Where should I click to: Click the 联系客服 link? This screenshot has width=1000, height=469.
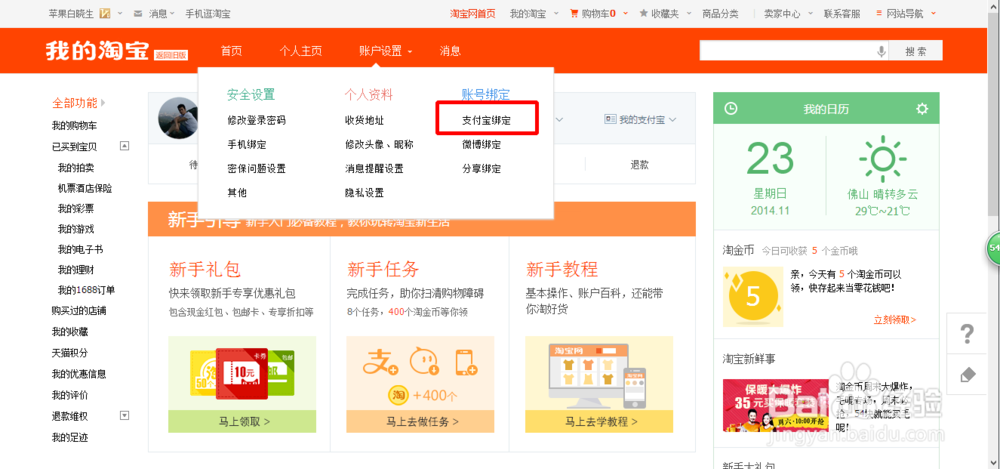[842, 13]
